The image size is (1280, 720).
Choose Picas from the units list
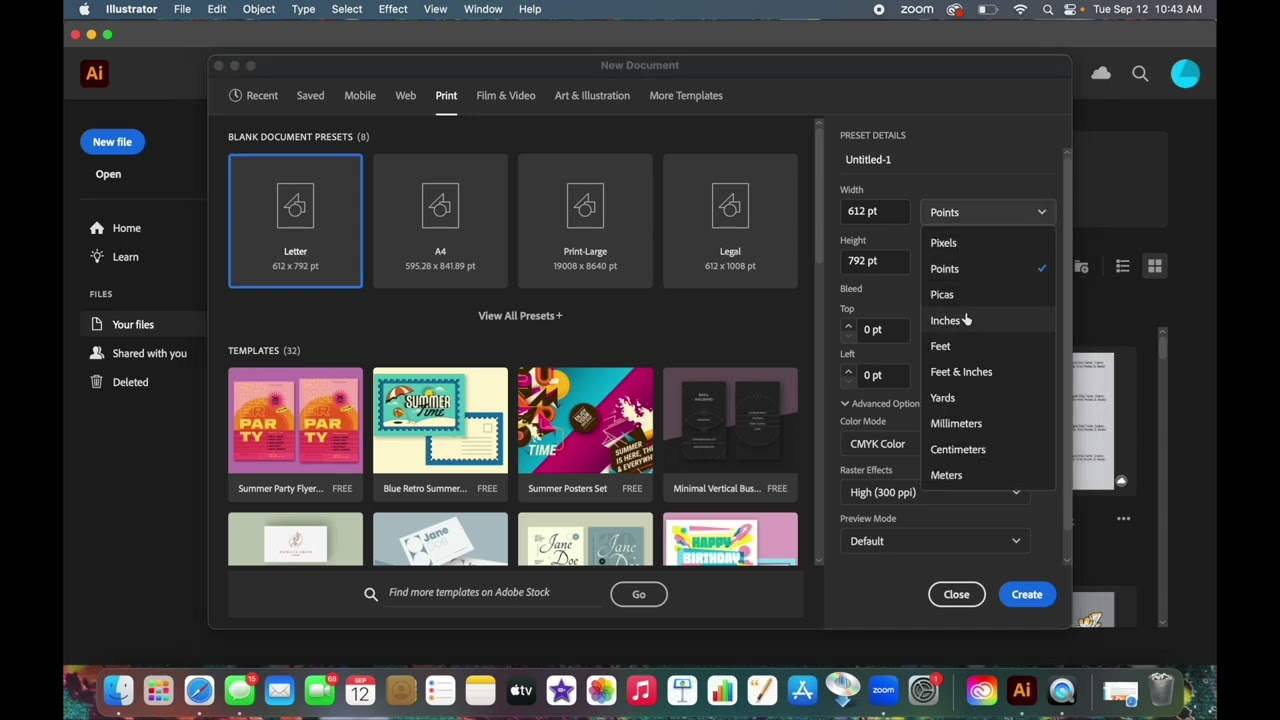pos(988,294)
